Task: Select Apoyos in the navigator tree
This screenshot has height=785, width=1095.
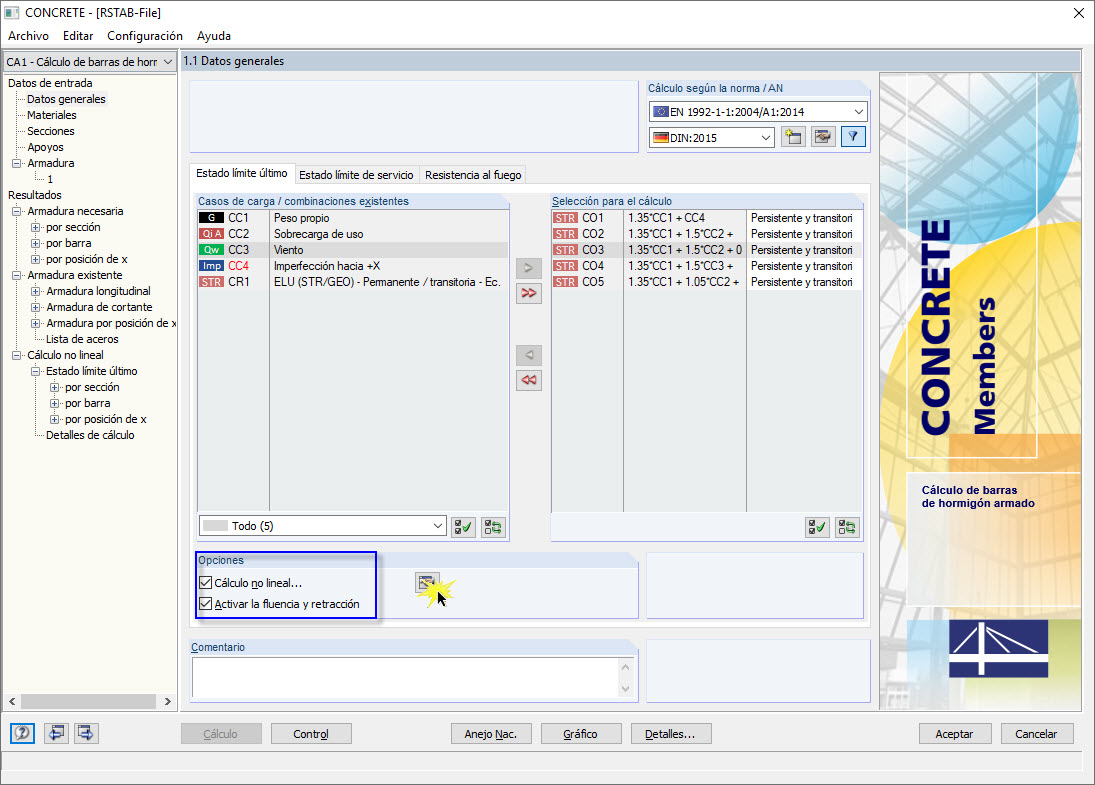Action: (45, 147)
